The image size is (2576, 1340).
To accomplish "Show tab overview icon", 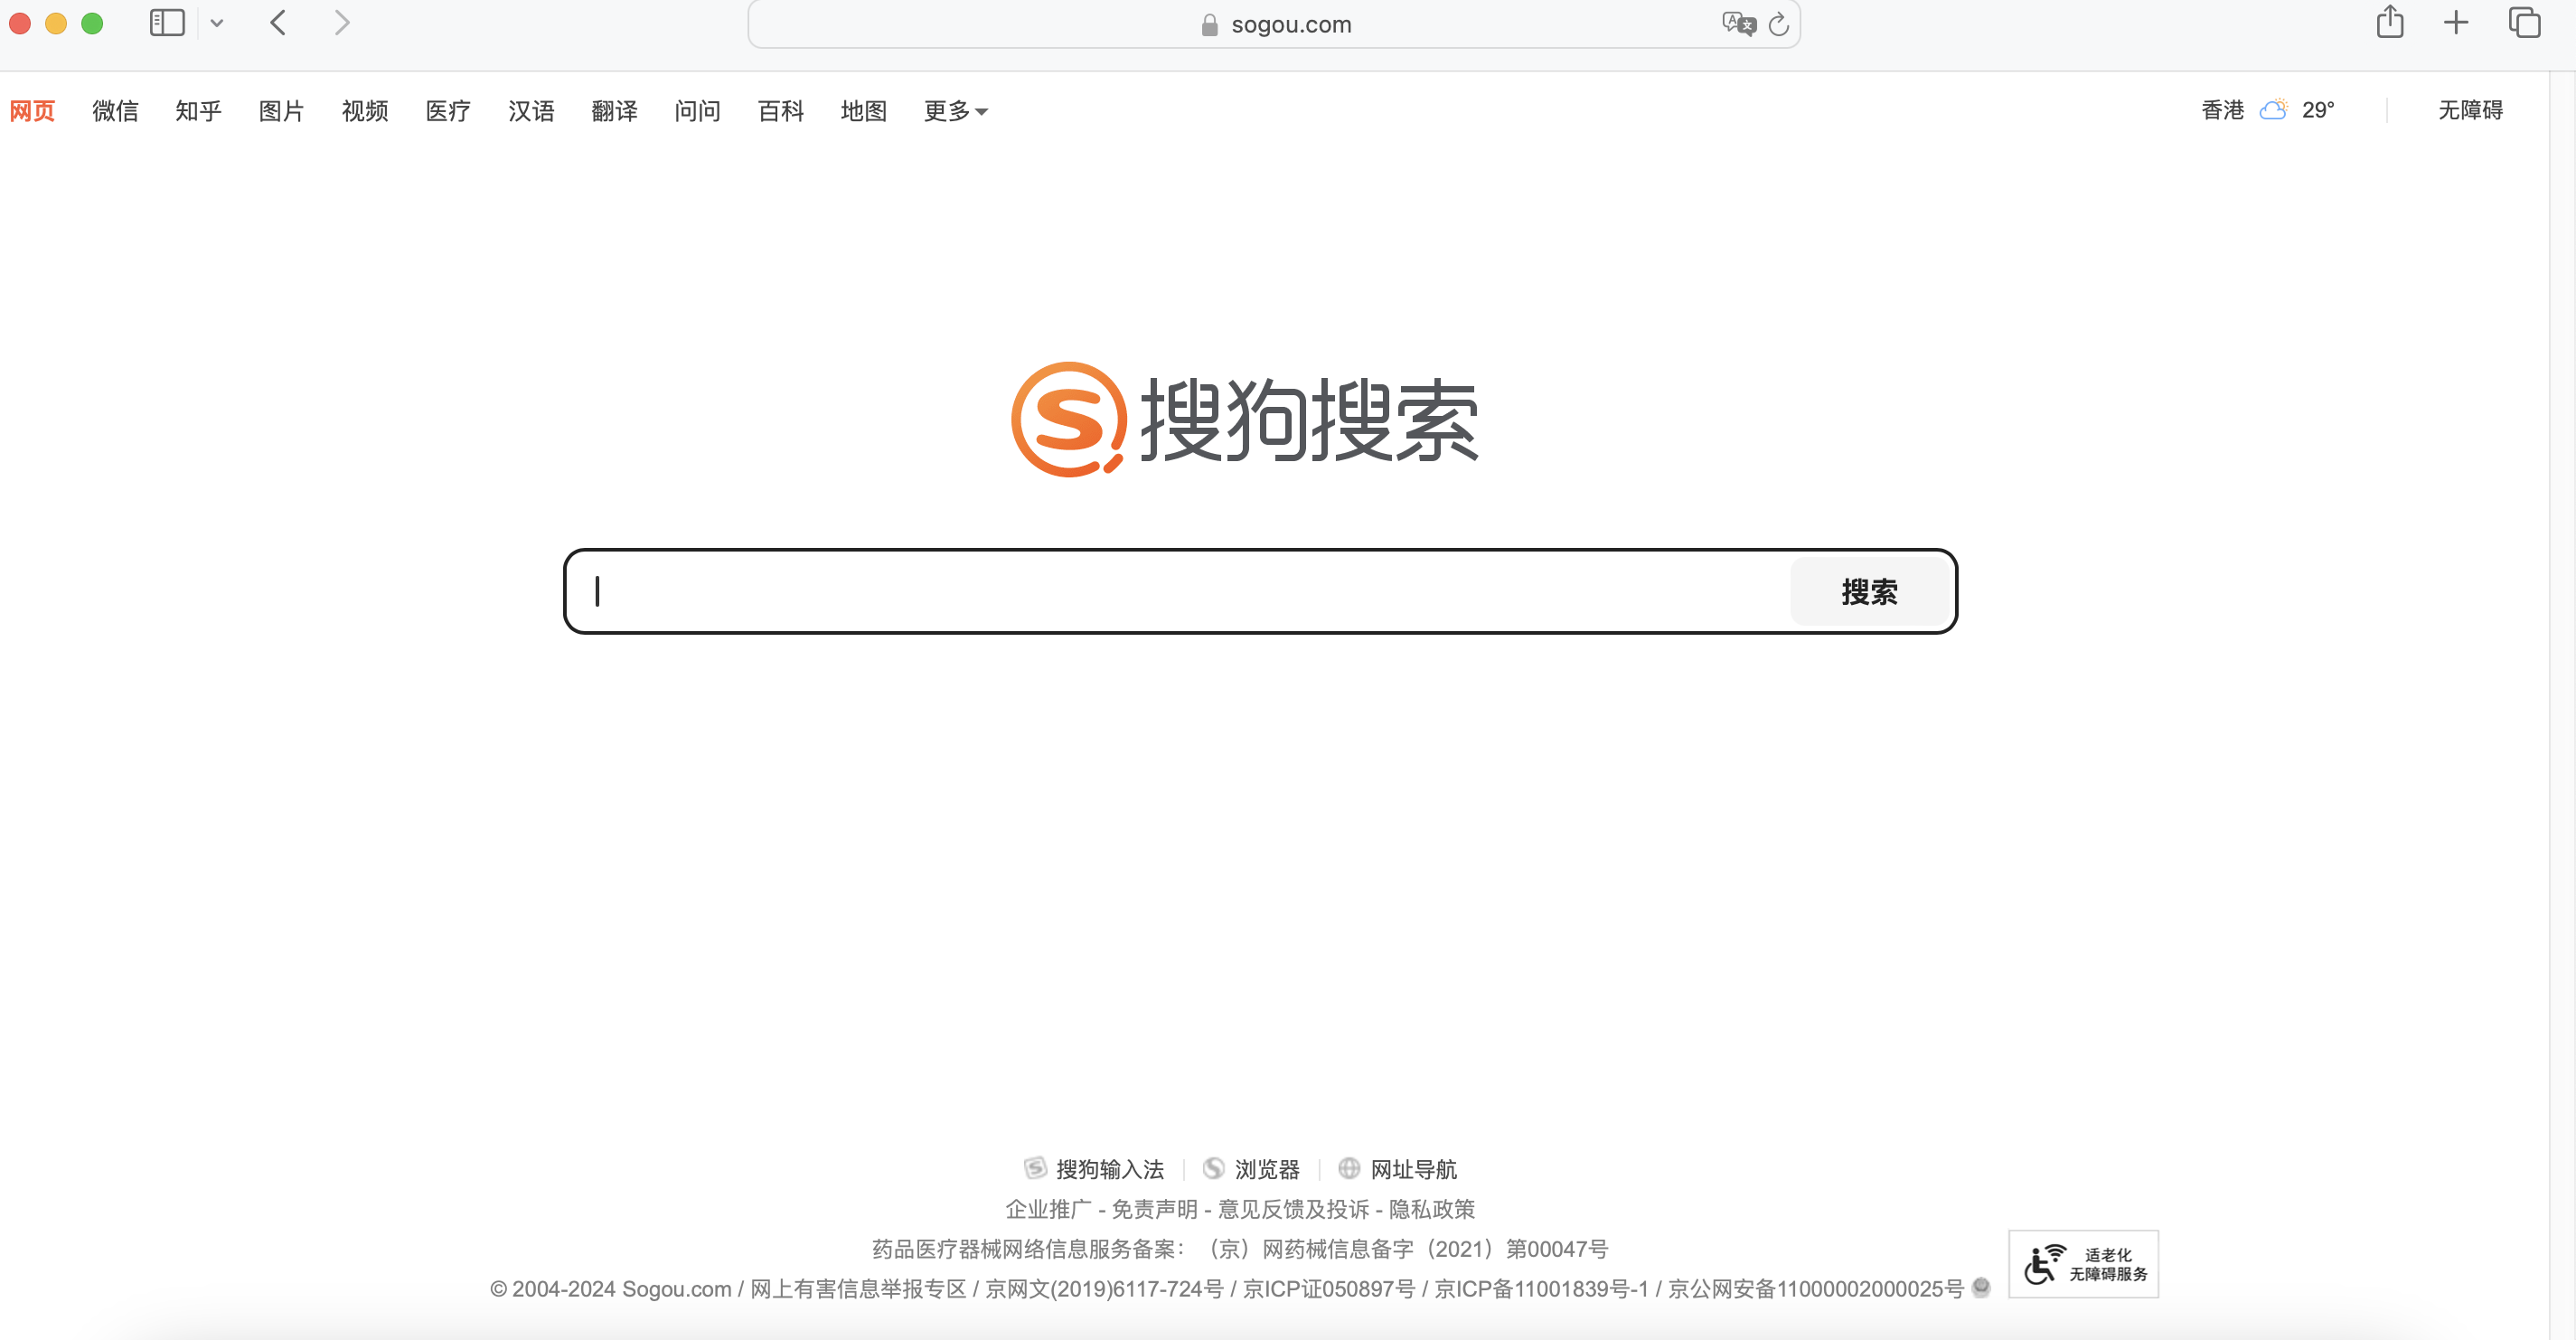I will pyautogui.click(x=2524, y=22).
